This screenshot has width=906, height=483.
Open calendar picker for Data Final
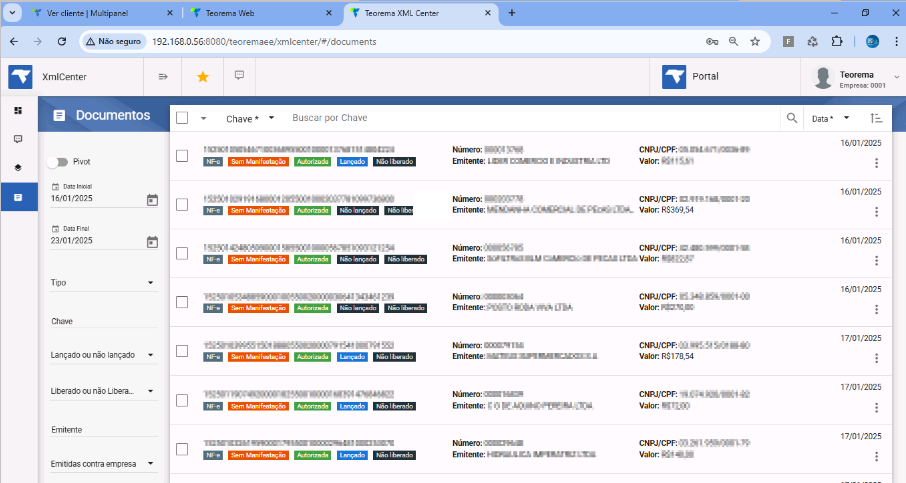click(152, 242)
